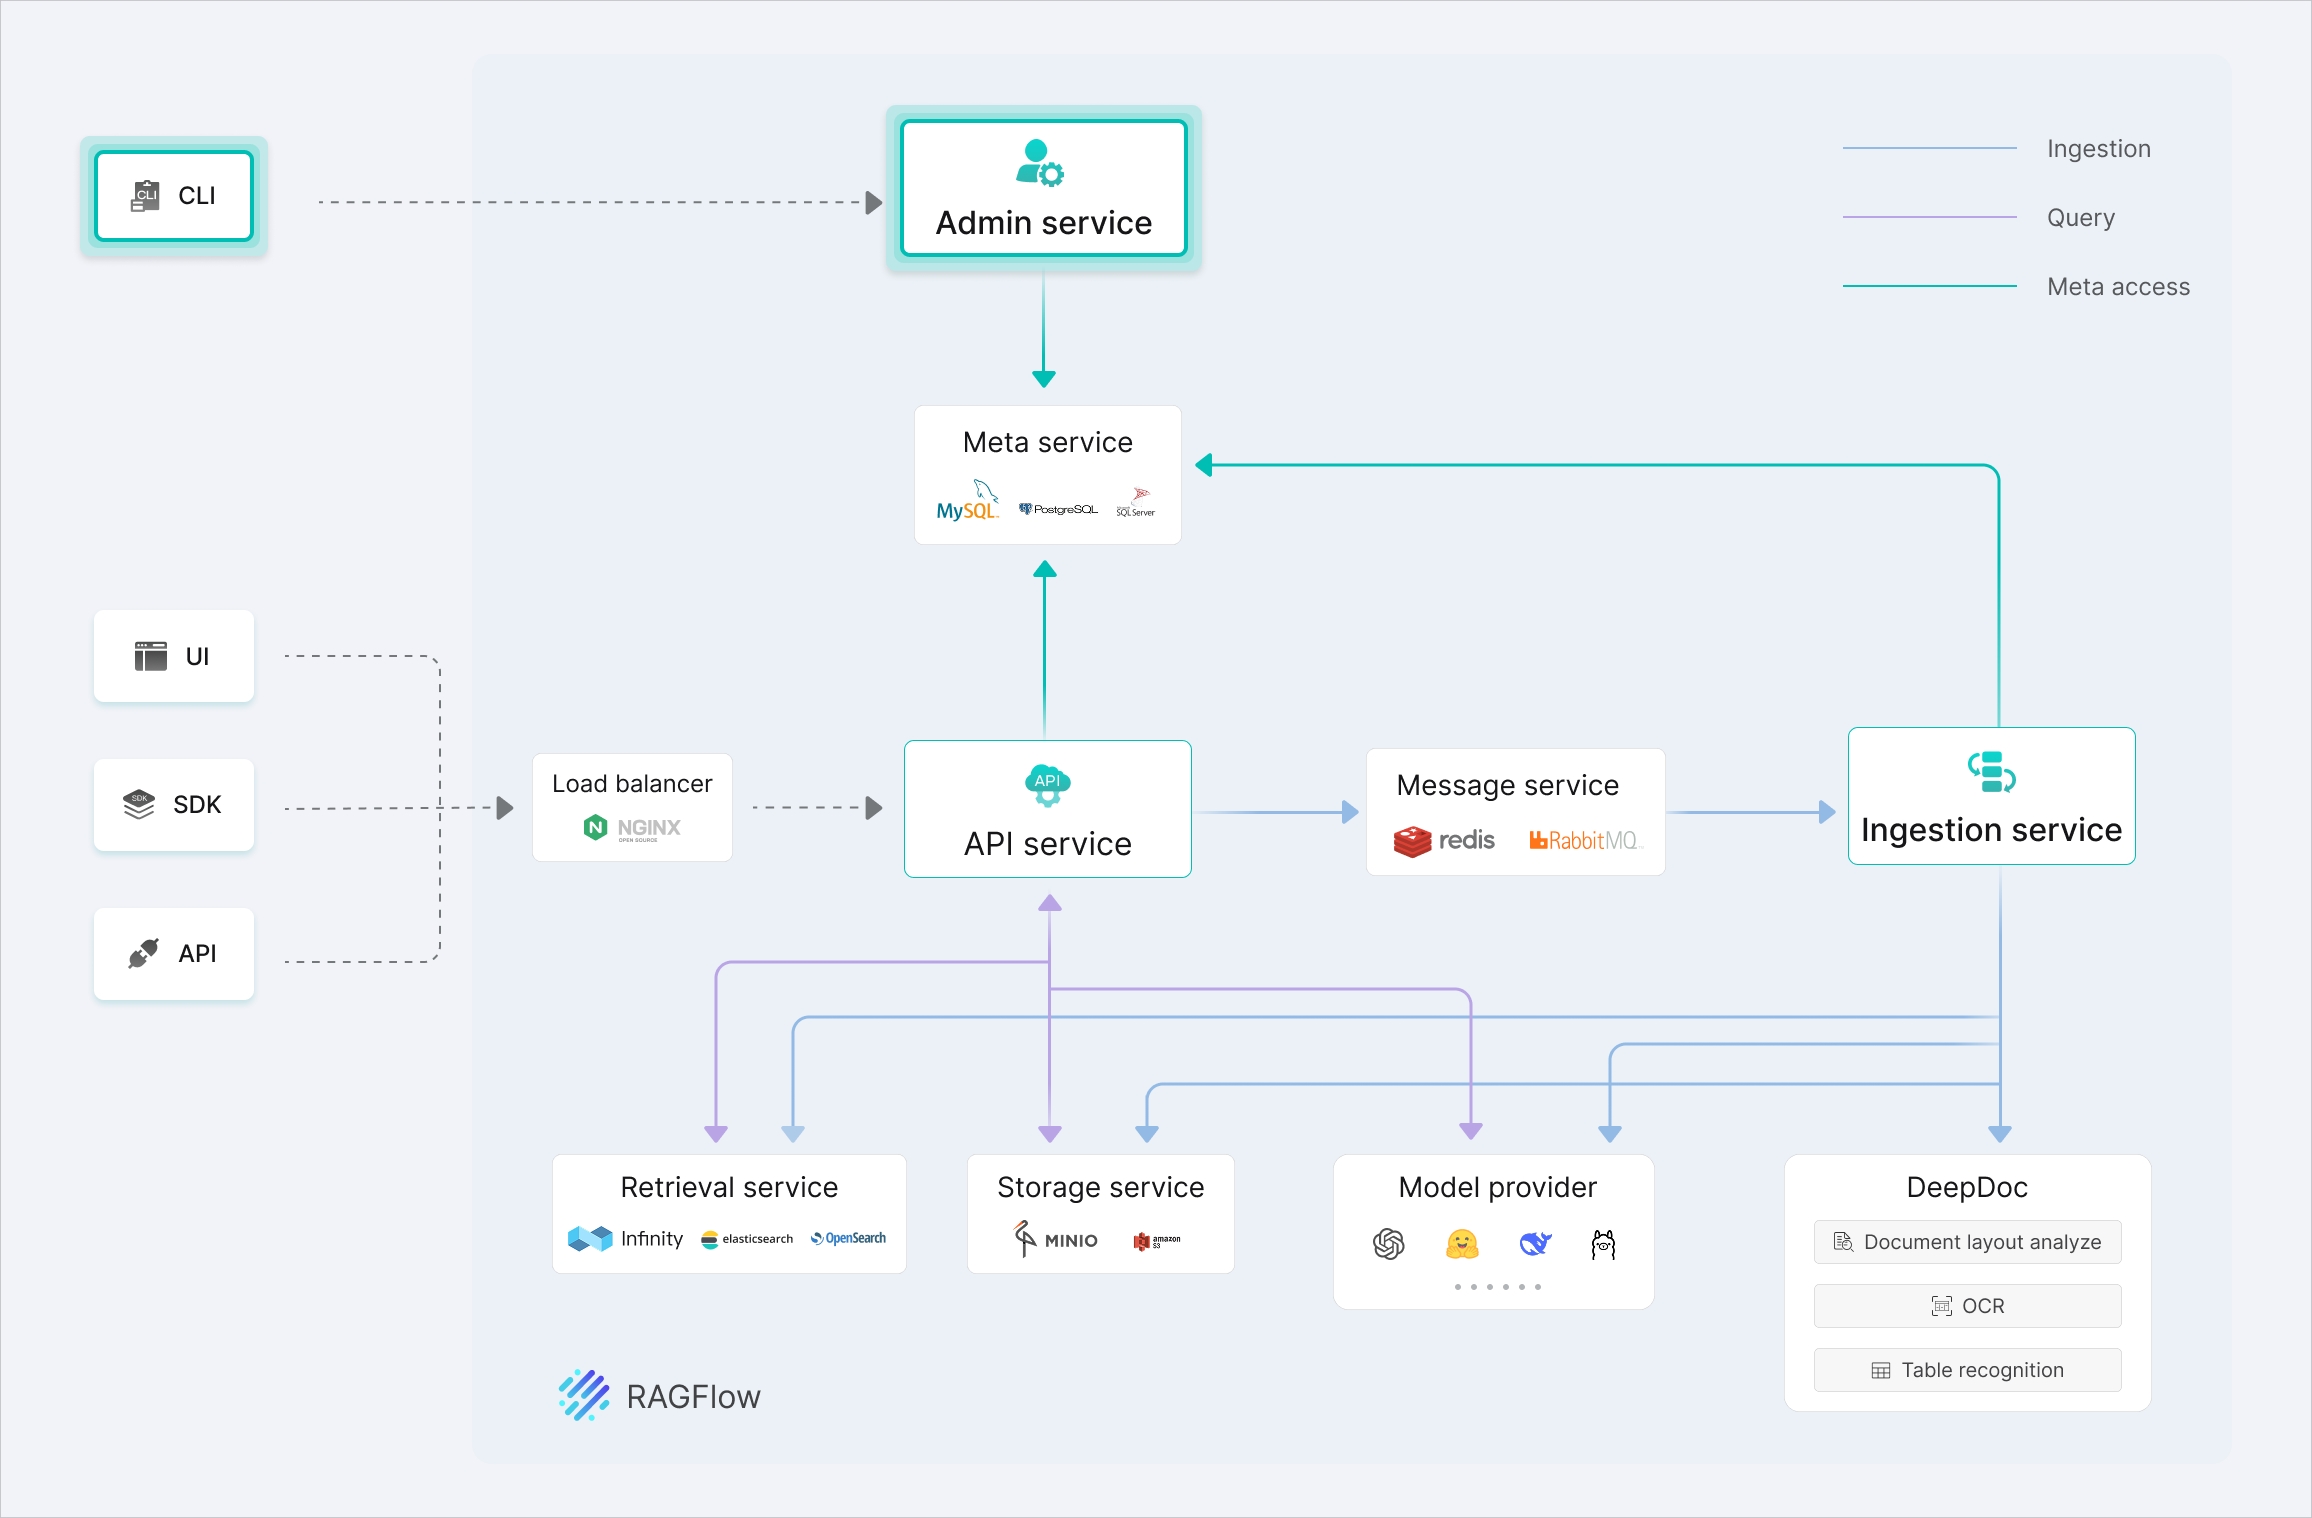Viewport: 2312px width, 1518px height.
Task: Click the Ollama llama icon
Action: pyautogui.click(x=1603, y=1244)
